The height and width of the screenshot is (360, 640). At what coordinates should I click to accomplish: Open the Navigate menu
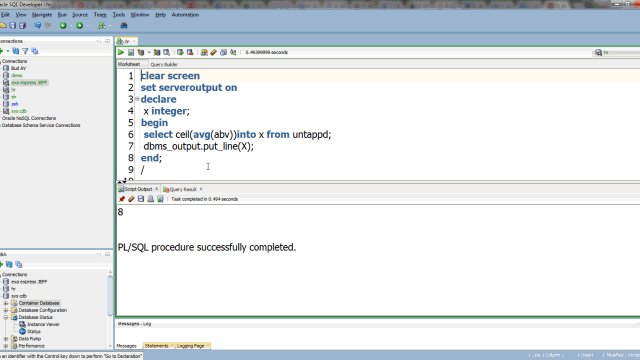(x=42, y=15)
